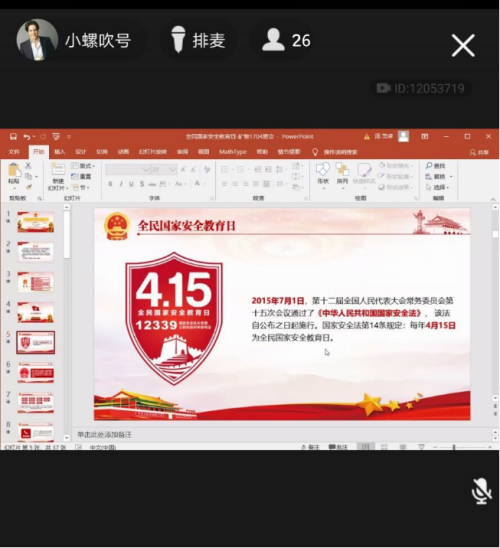Expand the quick access toolbar customize arrow

point(69,137)
